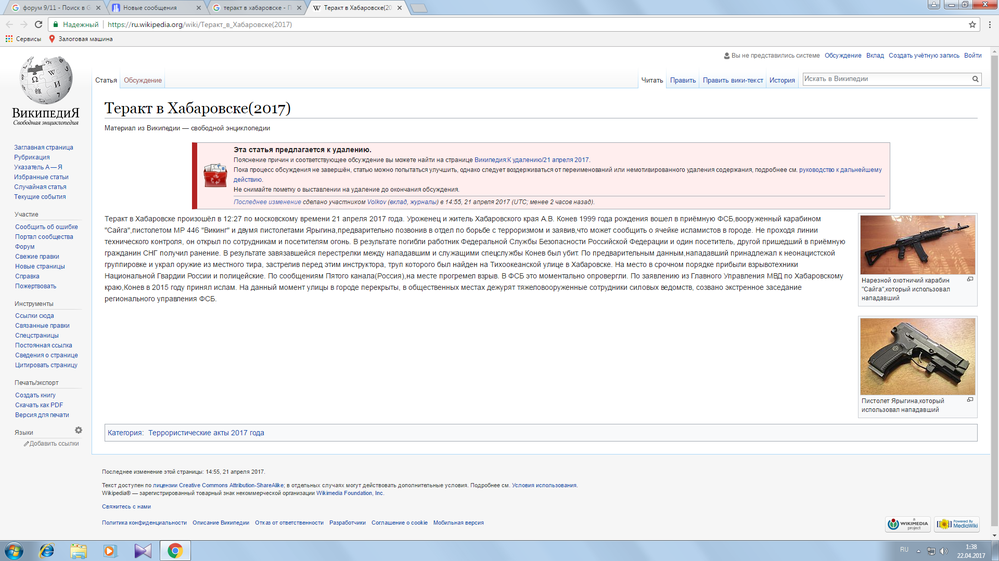Image resolution: width=999 pixels, height=561 pixels.
Task: Open Заглавная страница link
Action: (x=43, y=147)
